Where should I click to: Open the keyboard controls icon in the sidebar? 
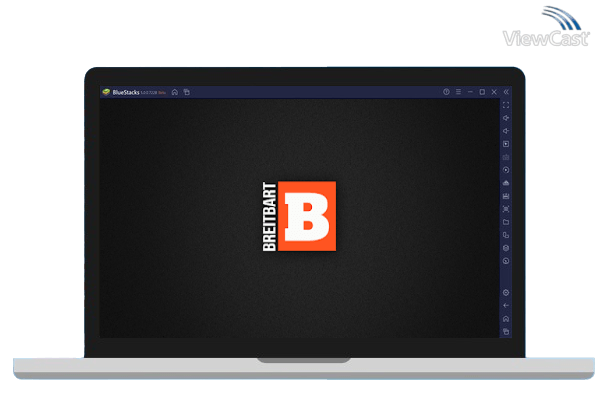click(506, 157)
